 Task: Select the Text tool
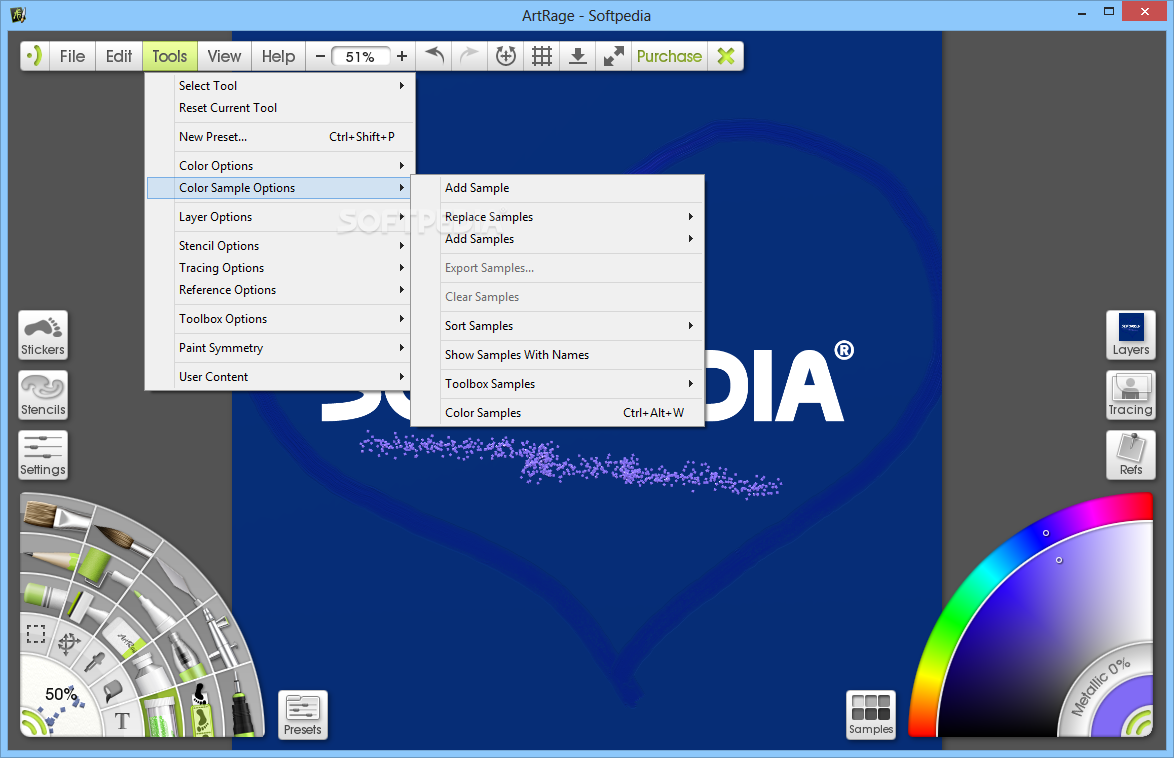122,721
